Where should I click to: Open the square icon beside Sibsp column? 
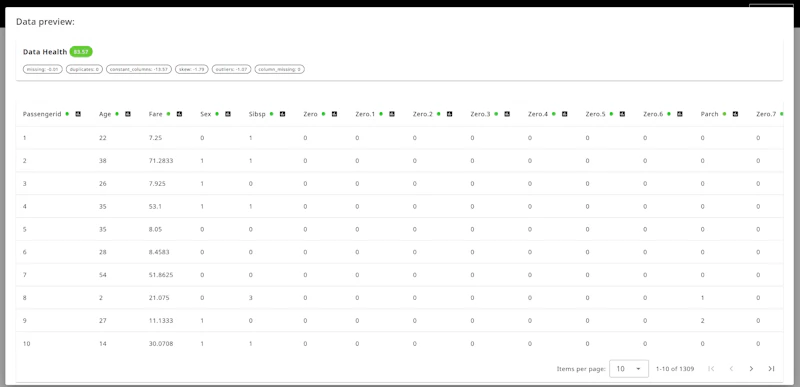282,114
